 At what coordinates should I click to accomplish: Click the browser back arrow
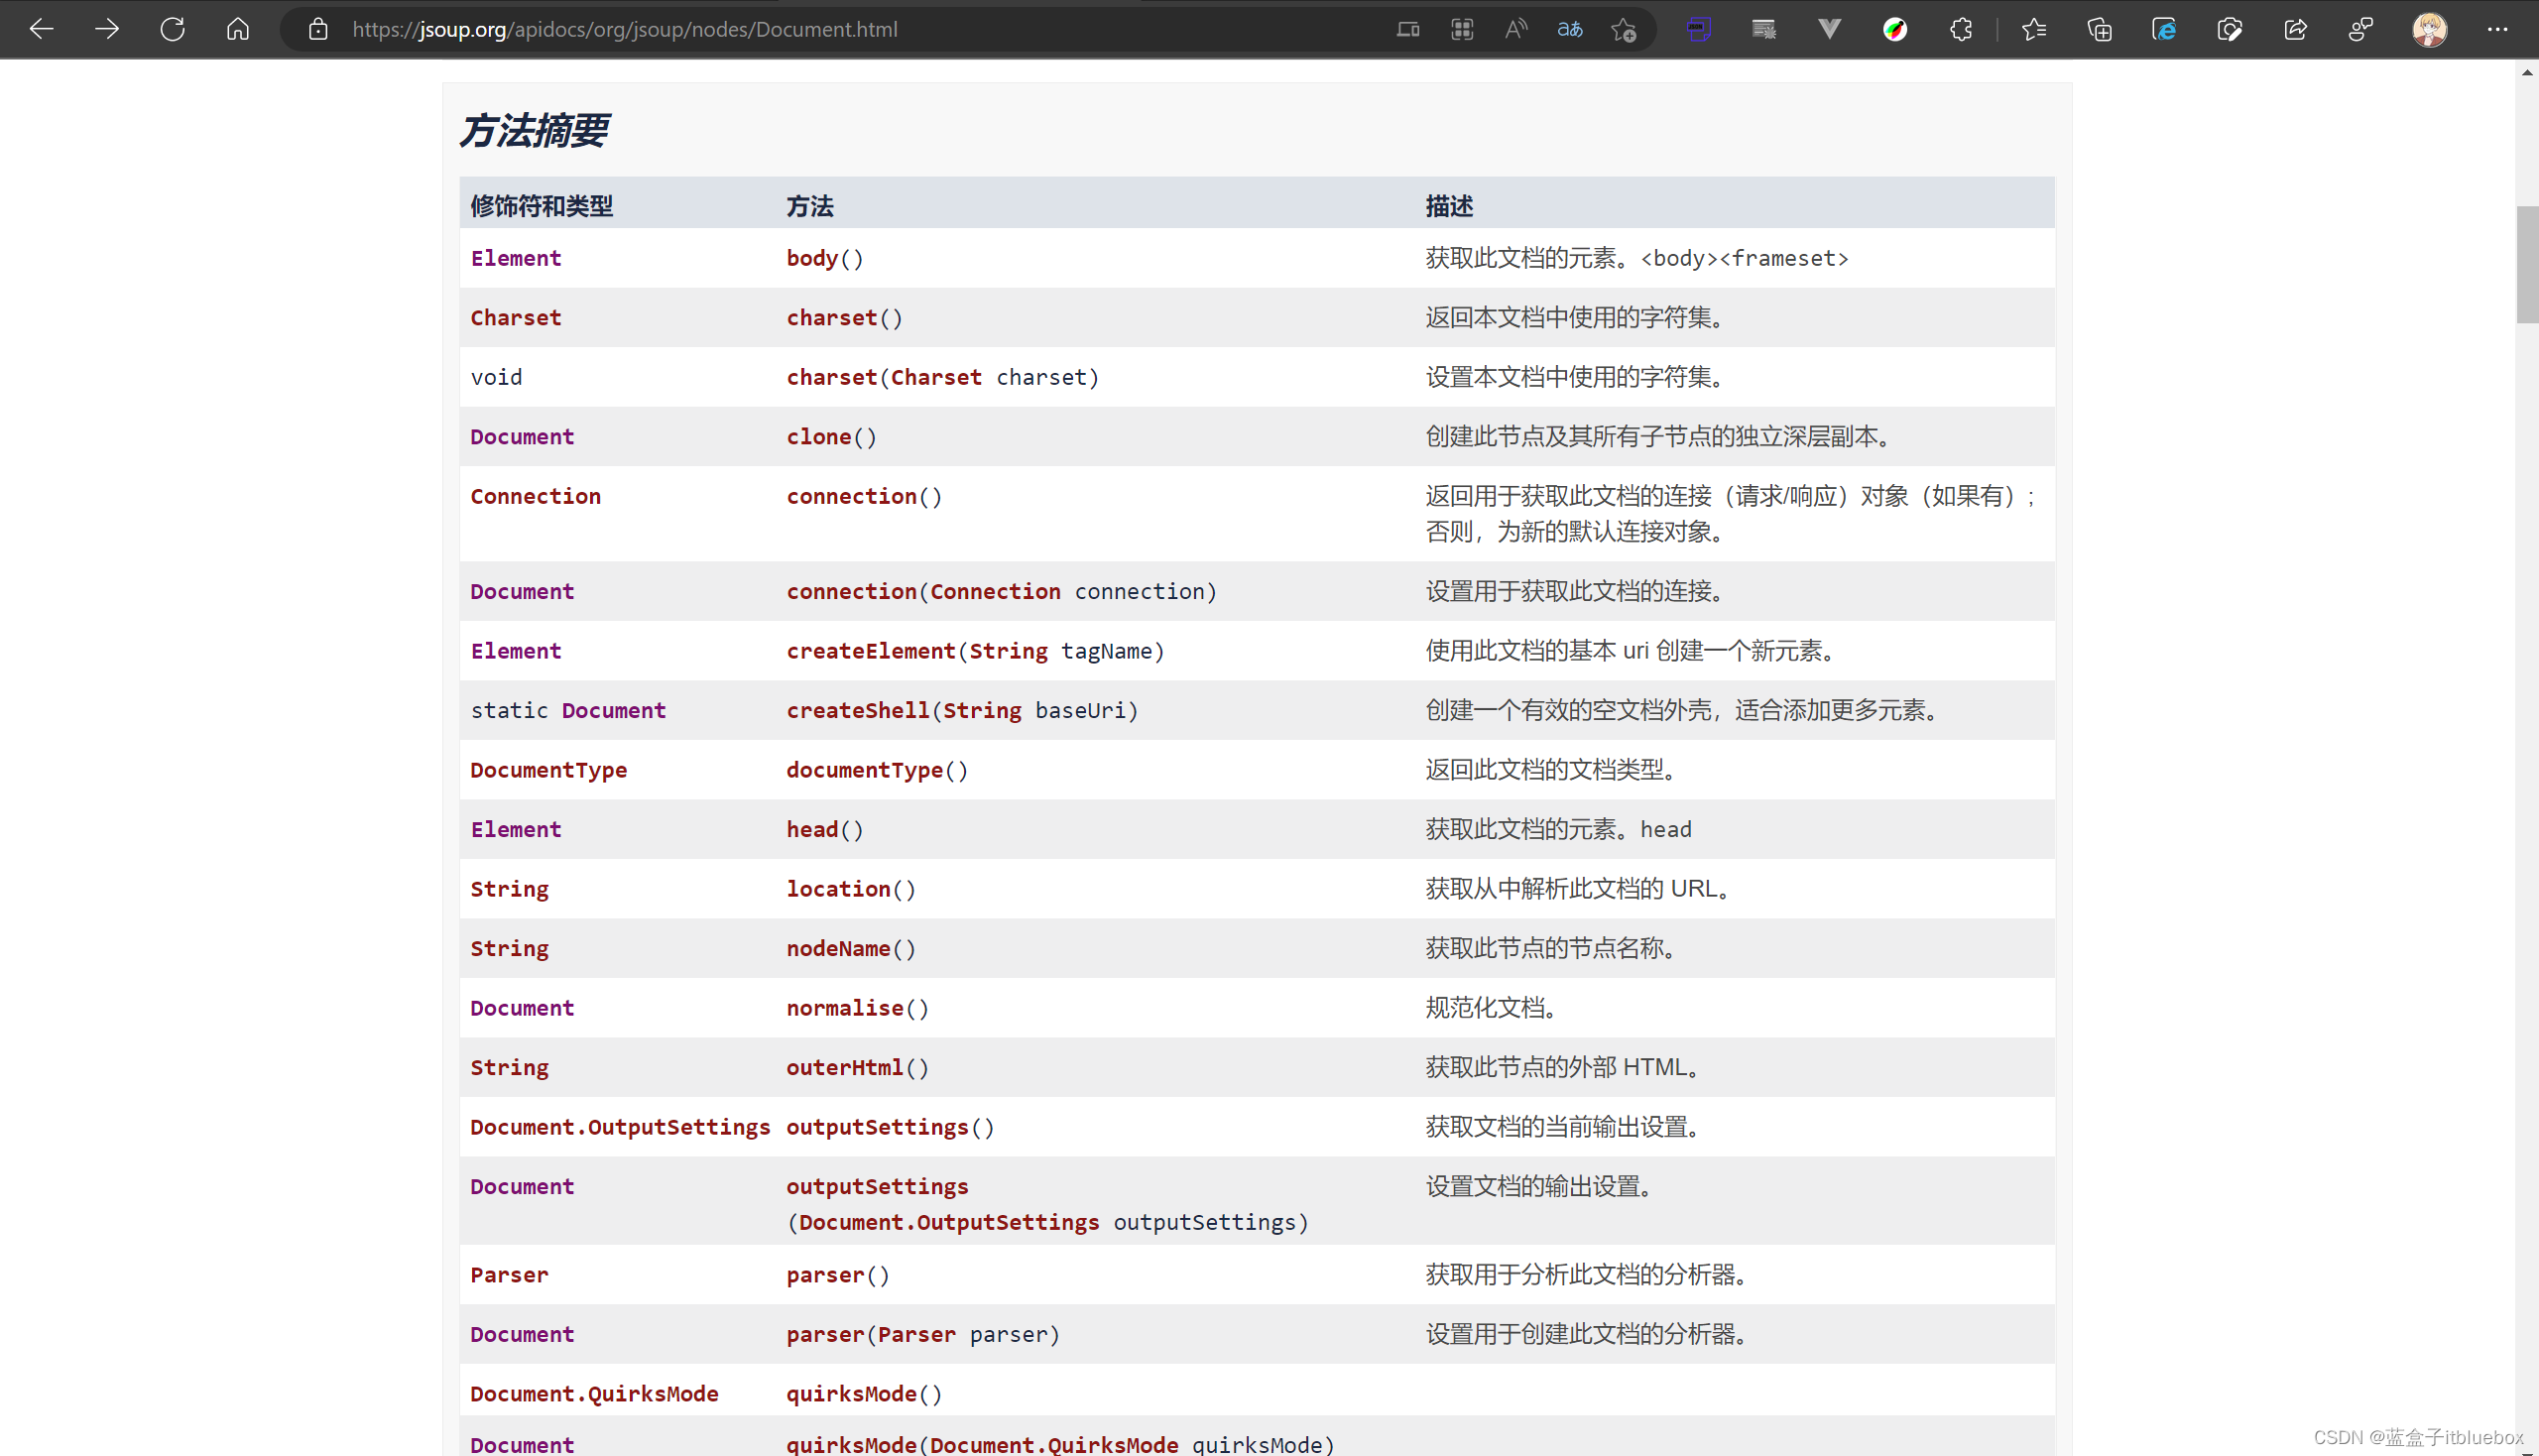[x=41, y=29]
